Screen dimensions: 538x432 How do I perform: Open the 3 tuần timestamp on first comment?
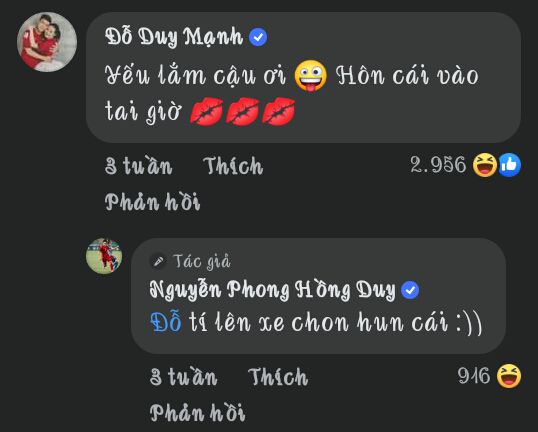point(138,166)
